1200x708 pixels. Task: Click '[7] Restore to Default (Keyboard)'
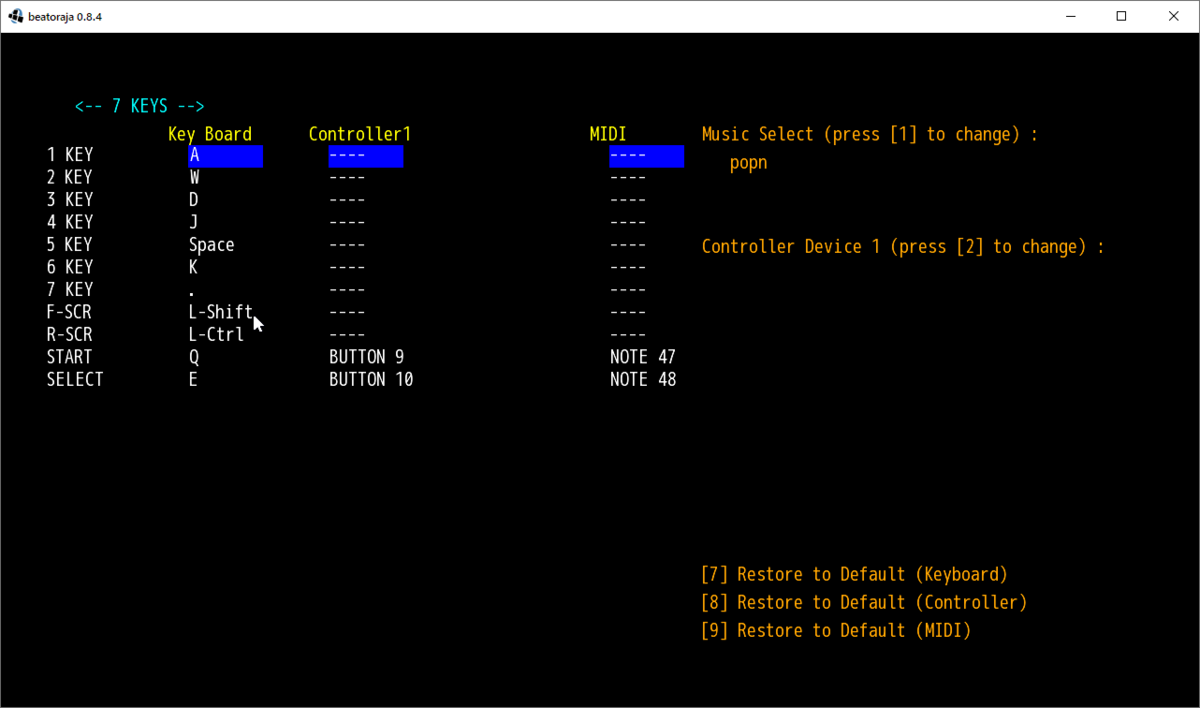coord(855,574)
